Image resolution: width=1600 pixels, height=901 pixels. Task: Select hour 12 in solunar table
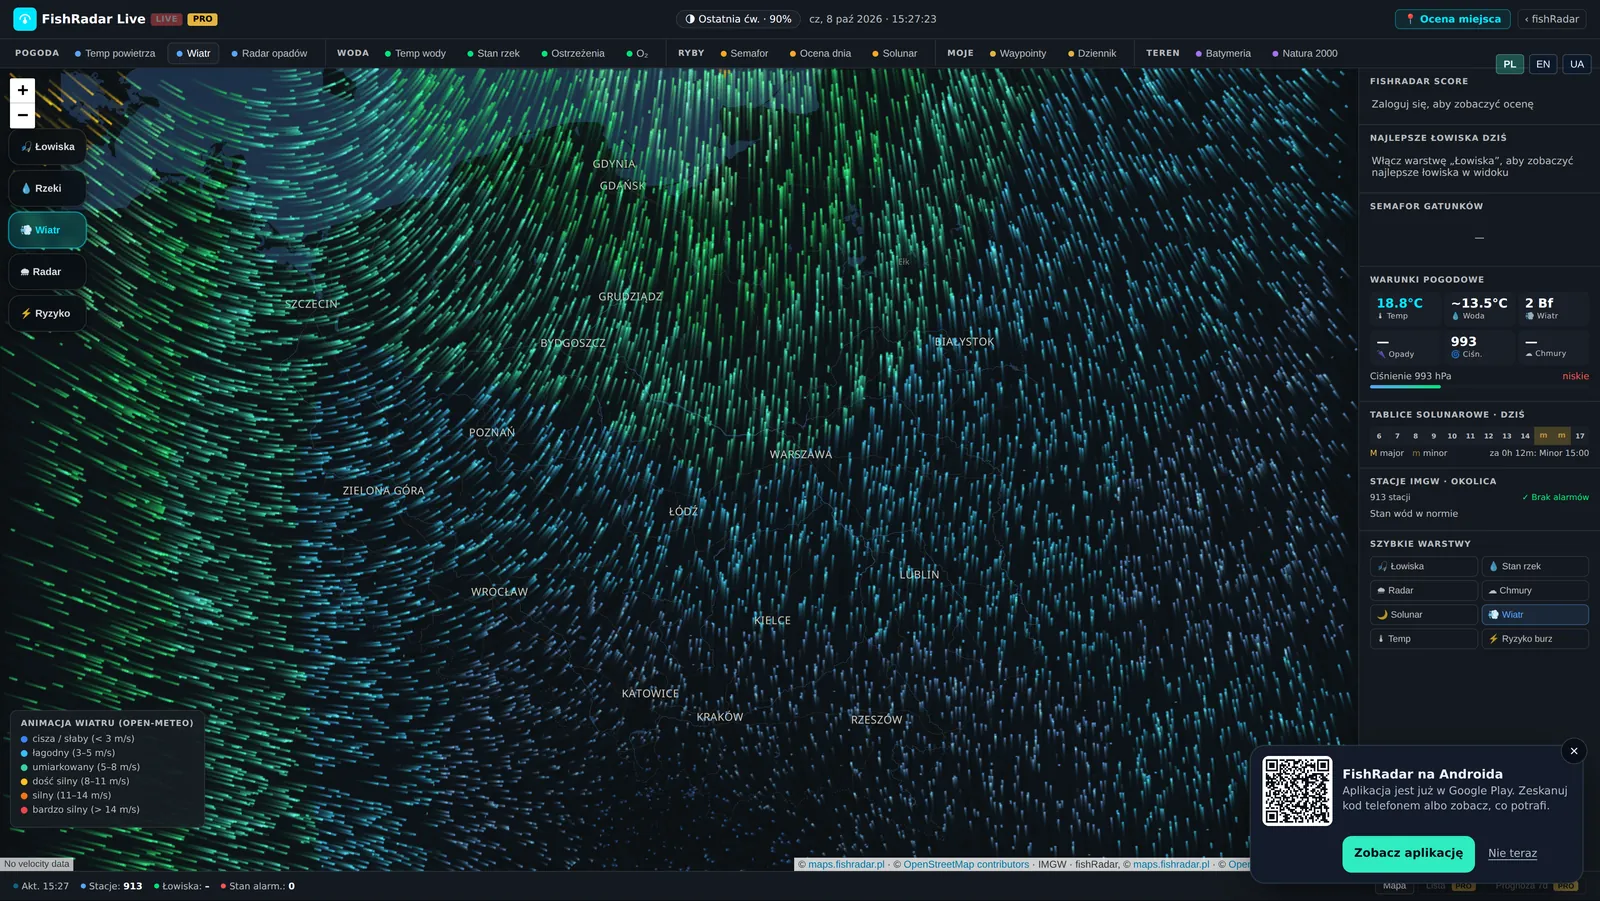[x=1488, y=436]
